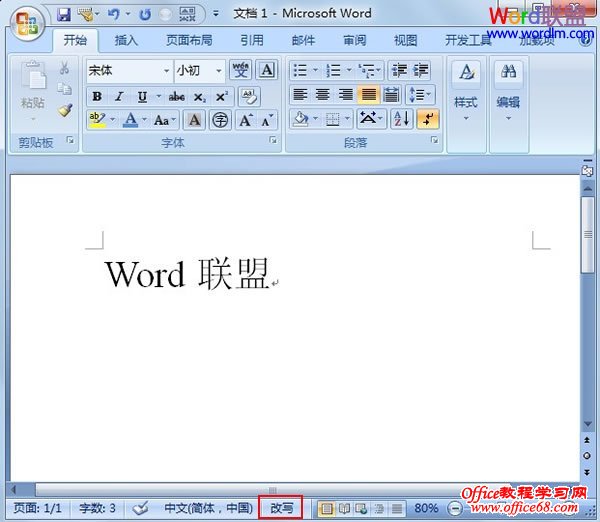
Task: Switch to Print Layout view button
Action: click(326, 508)
